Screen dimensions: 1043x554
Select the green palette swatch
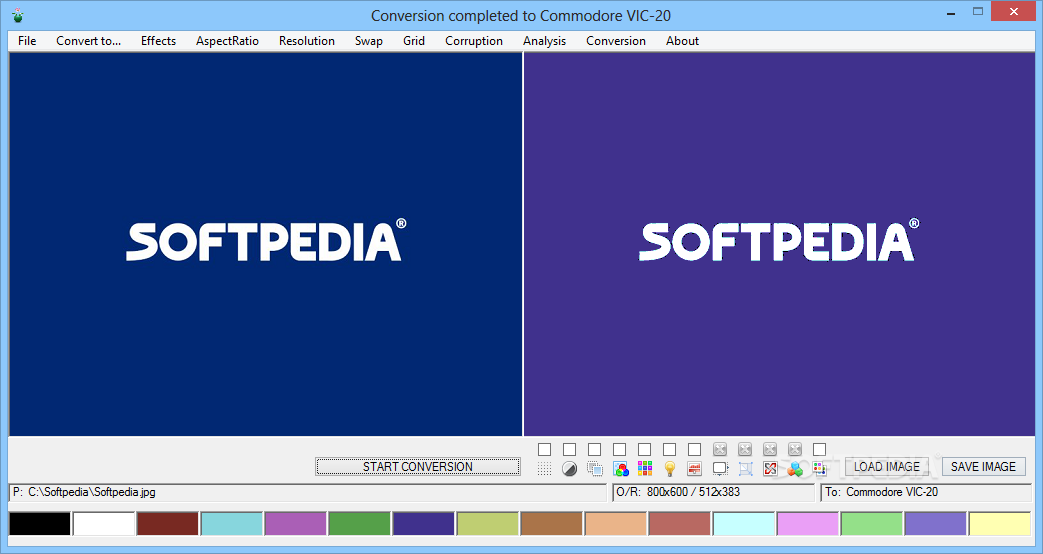point(359,523)
